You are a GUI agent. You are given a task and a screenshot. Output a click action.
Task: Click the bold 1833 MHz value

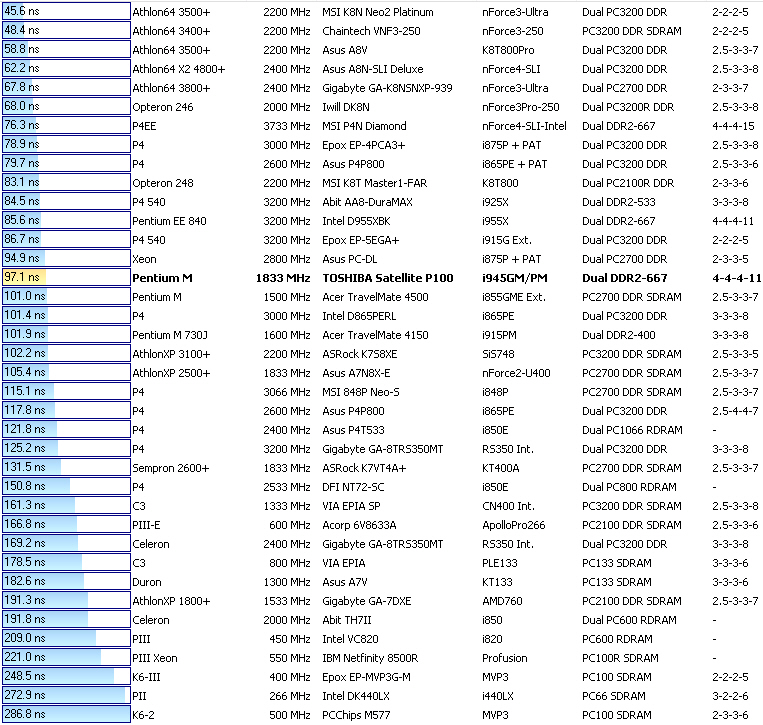(283, 278)
